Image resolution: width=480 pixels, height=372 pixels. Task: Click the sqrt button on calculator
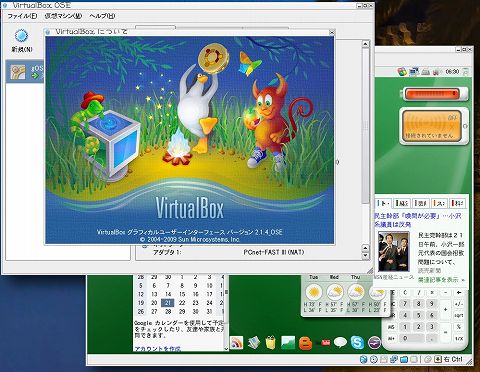[459, 315]
